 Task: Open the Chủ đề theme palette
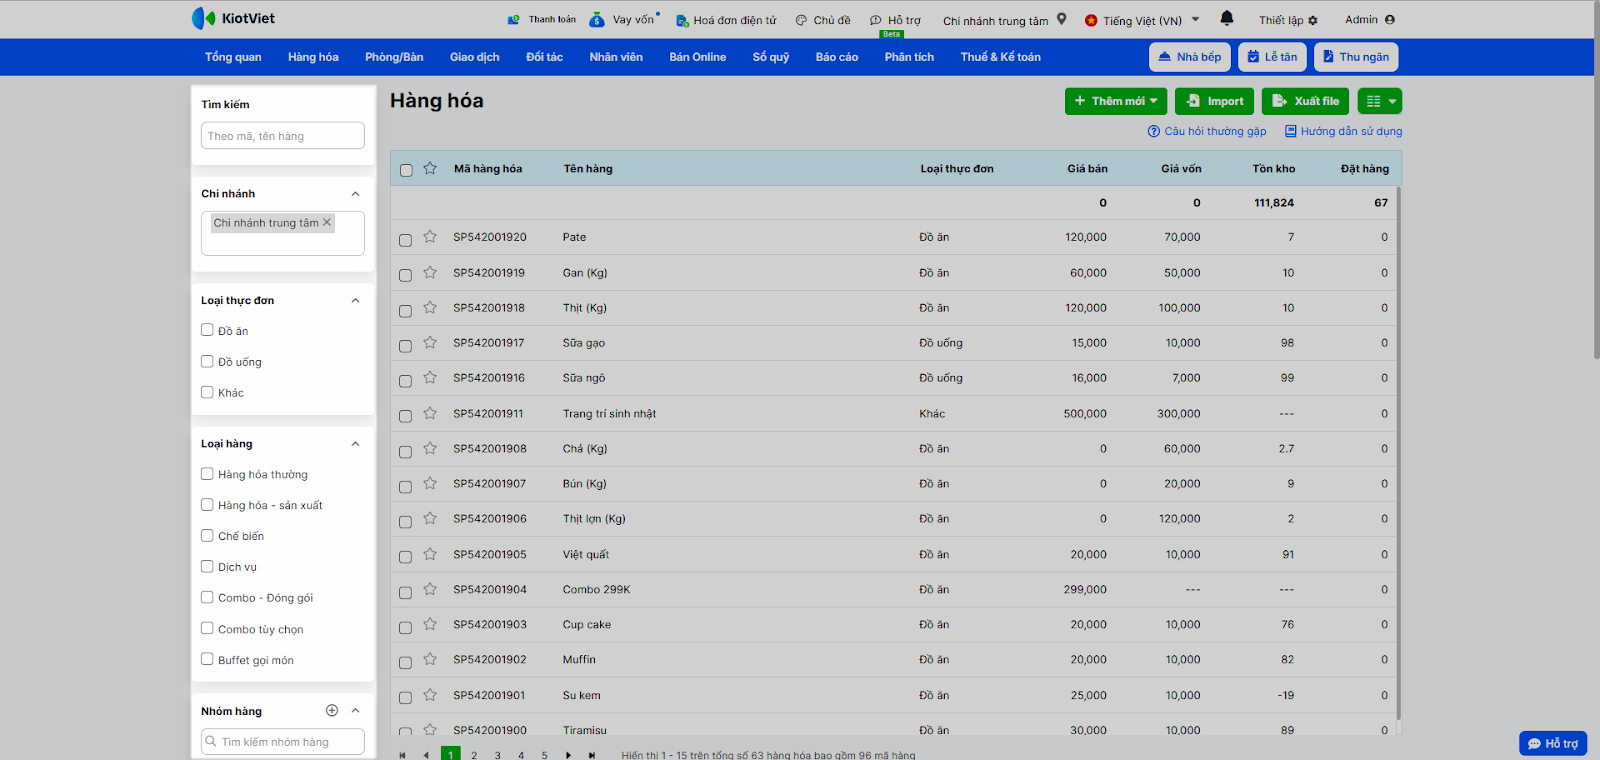823,20
